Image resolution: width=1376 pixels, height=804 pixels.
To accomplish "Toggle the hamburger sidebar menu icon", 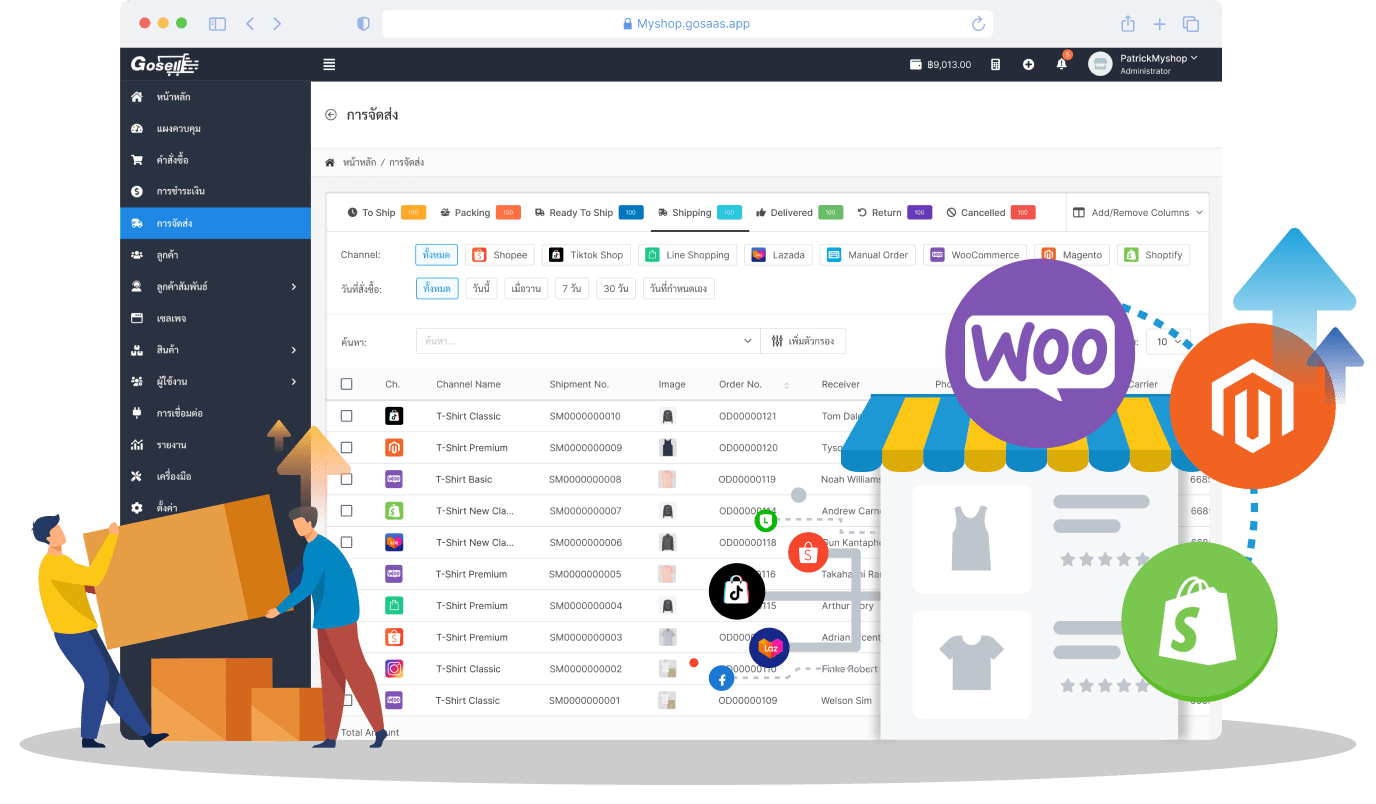I will pyautogui.click(x=329, y=64).
